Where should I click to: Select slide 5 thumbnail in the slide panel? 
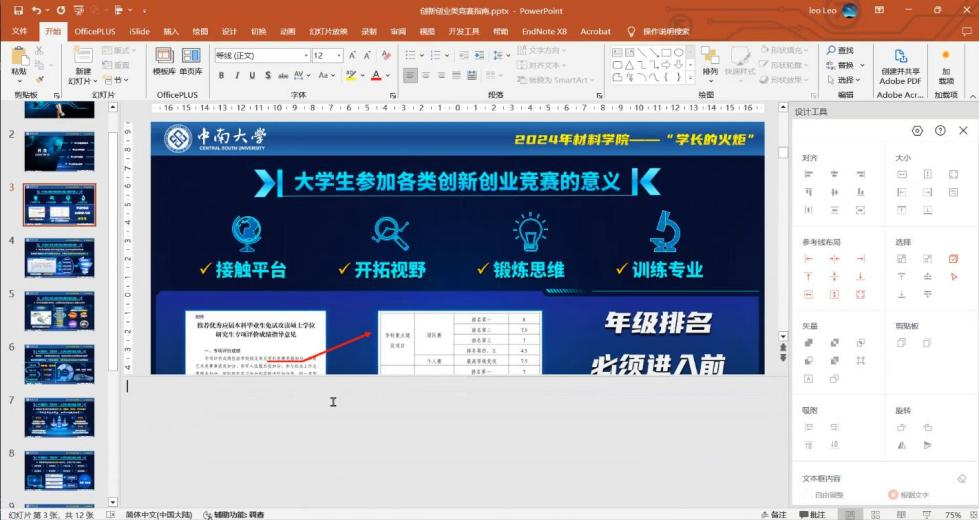pos(59,310)
